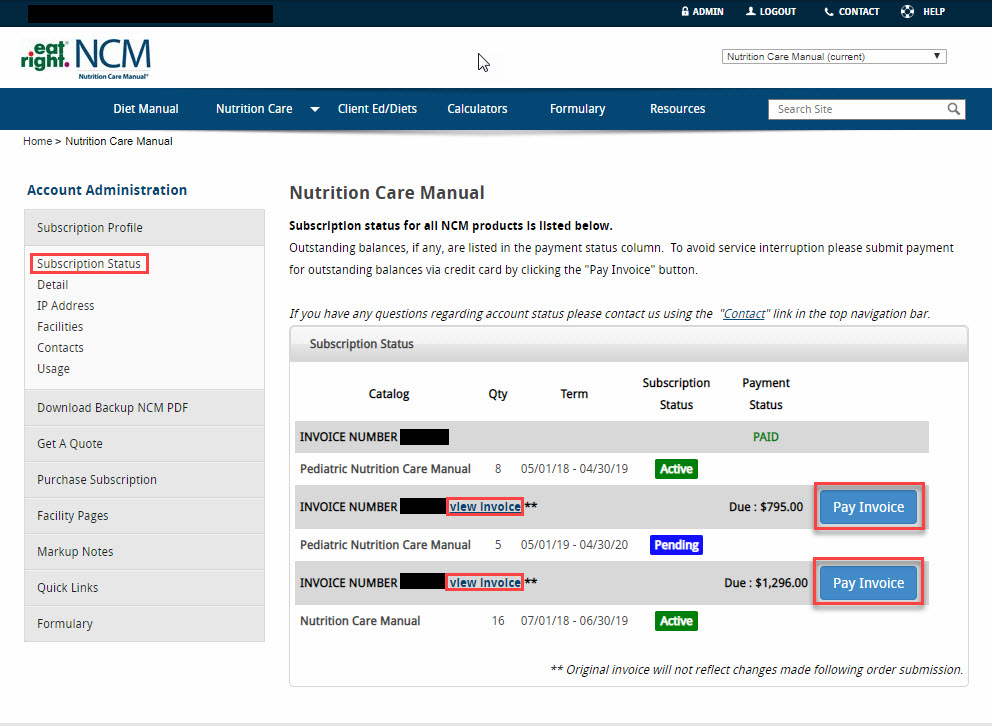Screen dimensions: 992x726
Task: Open Facility Pages in sidebar
Action: [144, 516]
